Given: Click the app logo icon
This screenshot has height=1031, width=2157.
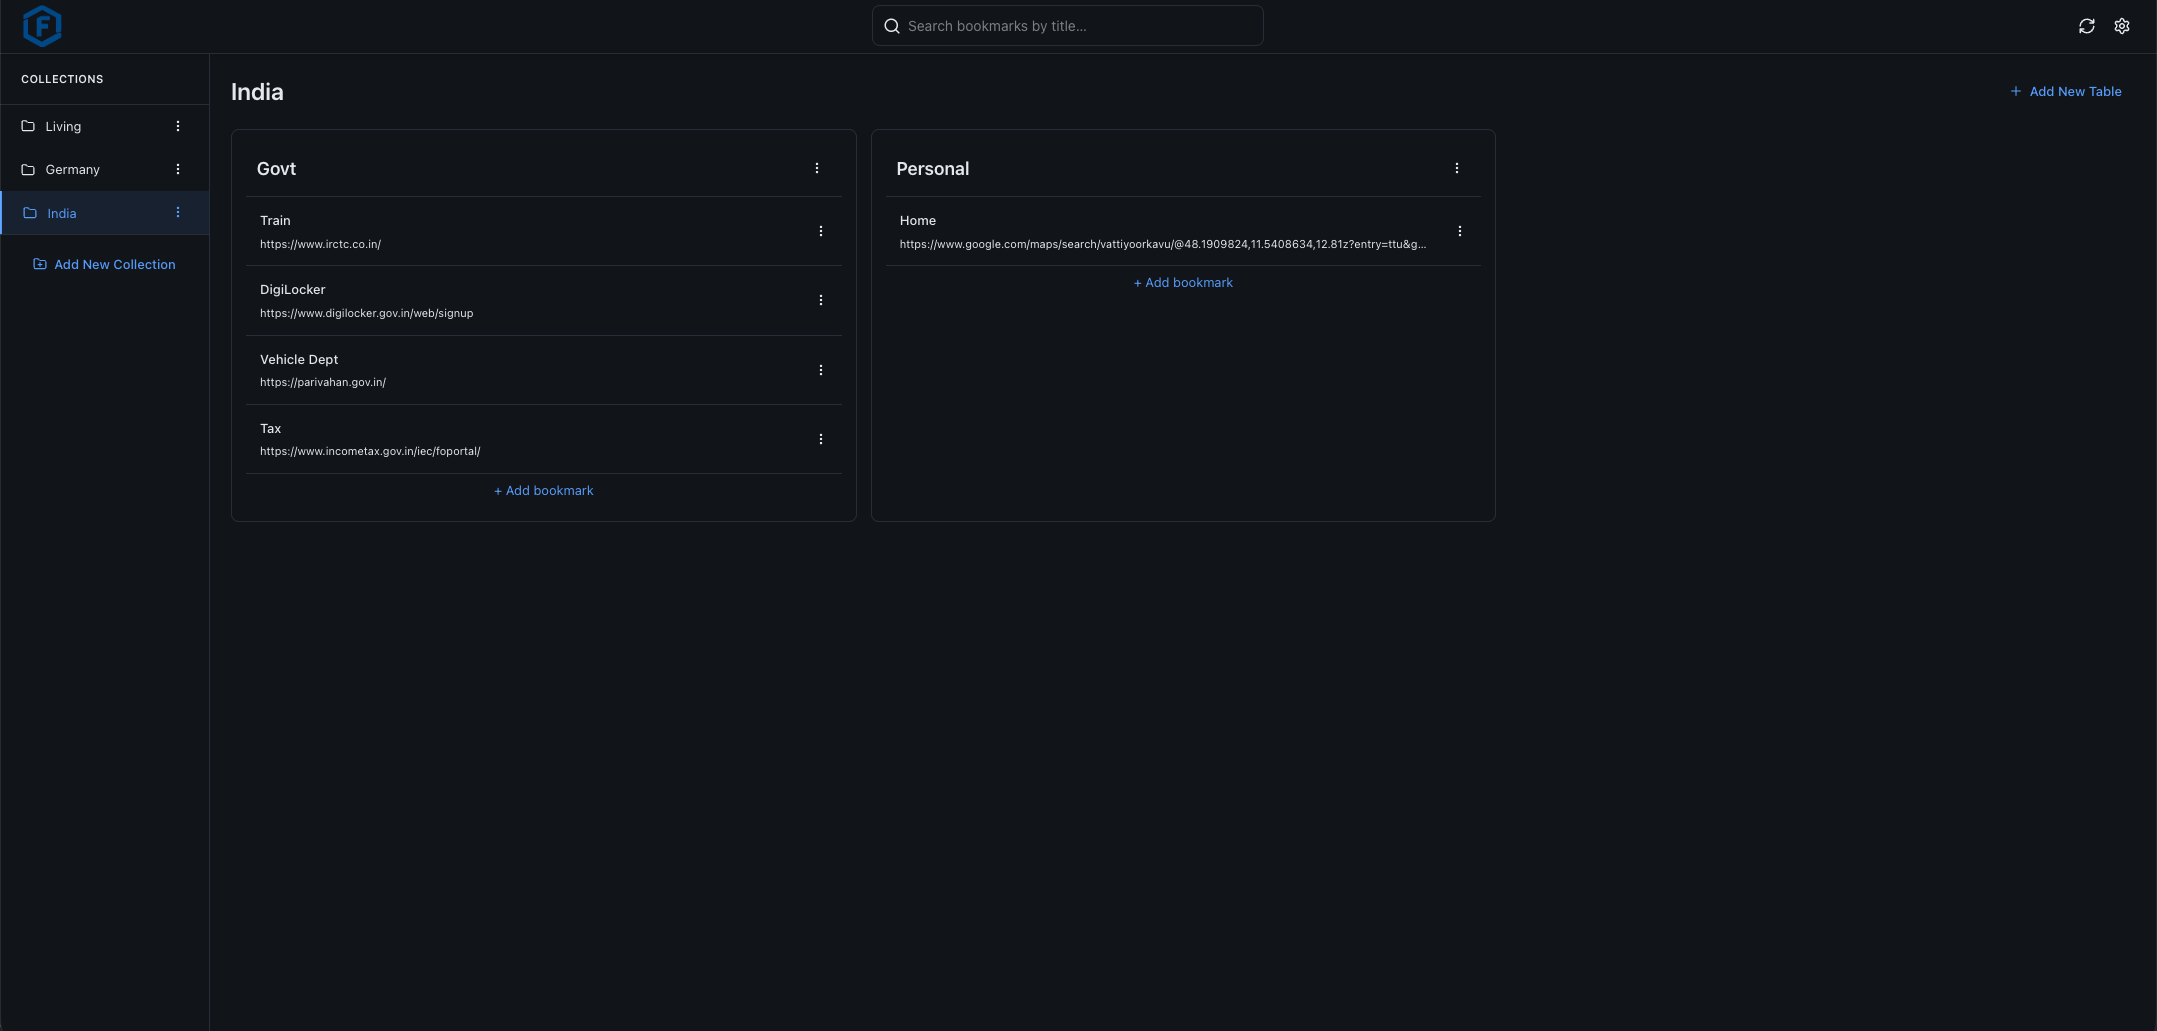Looking at the screenshot, I should (42, 26).
